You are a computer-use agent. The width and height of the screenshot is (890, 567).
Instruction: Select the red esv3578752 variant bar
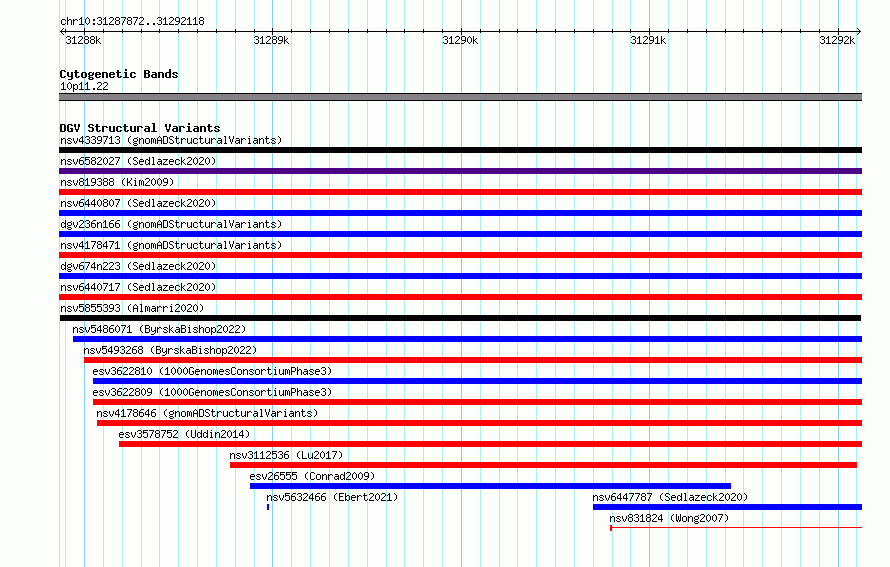[x=490, y=444]
